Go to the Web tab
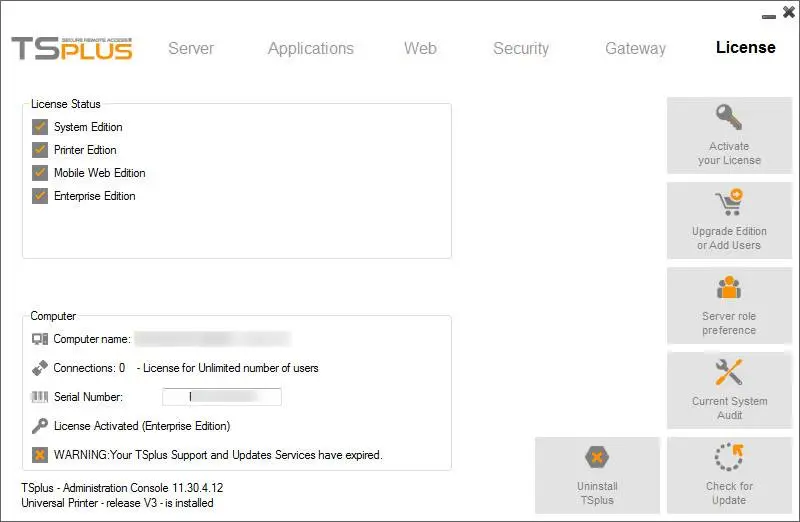 [x=420, y=48]
